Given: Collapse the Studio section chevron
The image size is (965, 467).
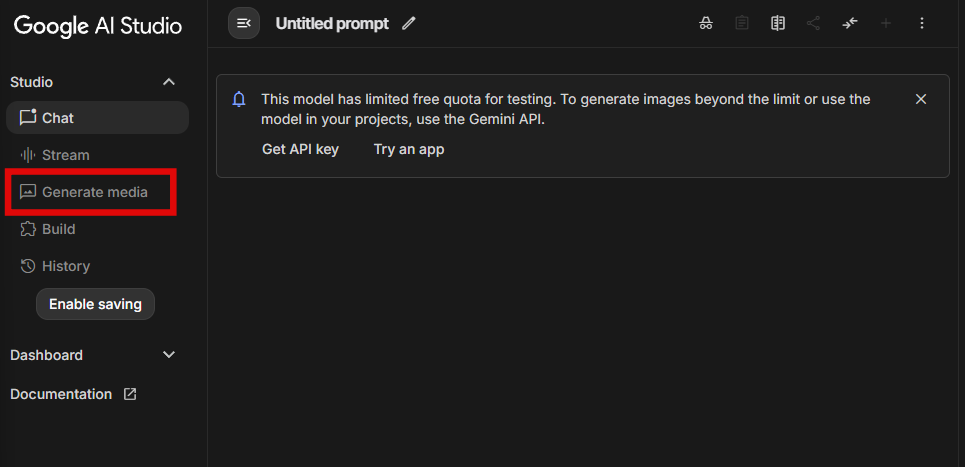Looking at the screenshot, I should click(169, 82).
